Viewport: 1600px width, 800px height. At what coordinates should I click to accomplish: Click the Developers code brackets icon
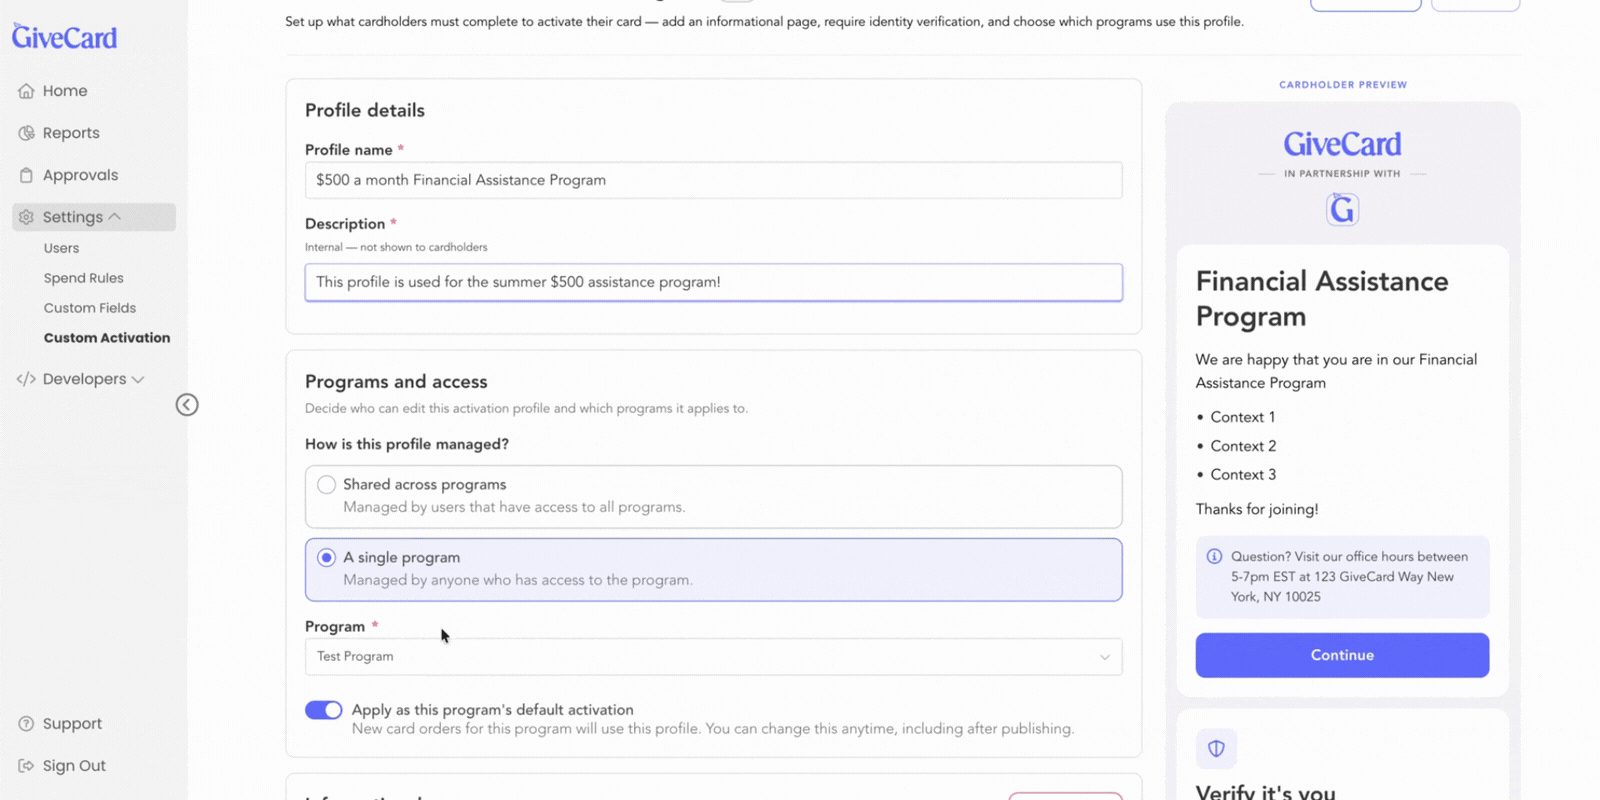26,379
